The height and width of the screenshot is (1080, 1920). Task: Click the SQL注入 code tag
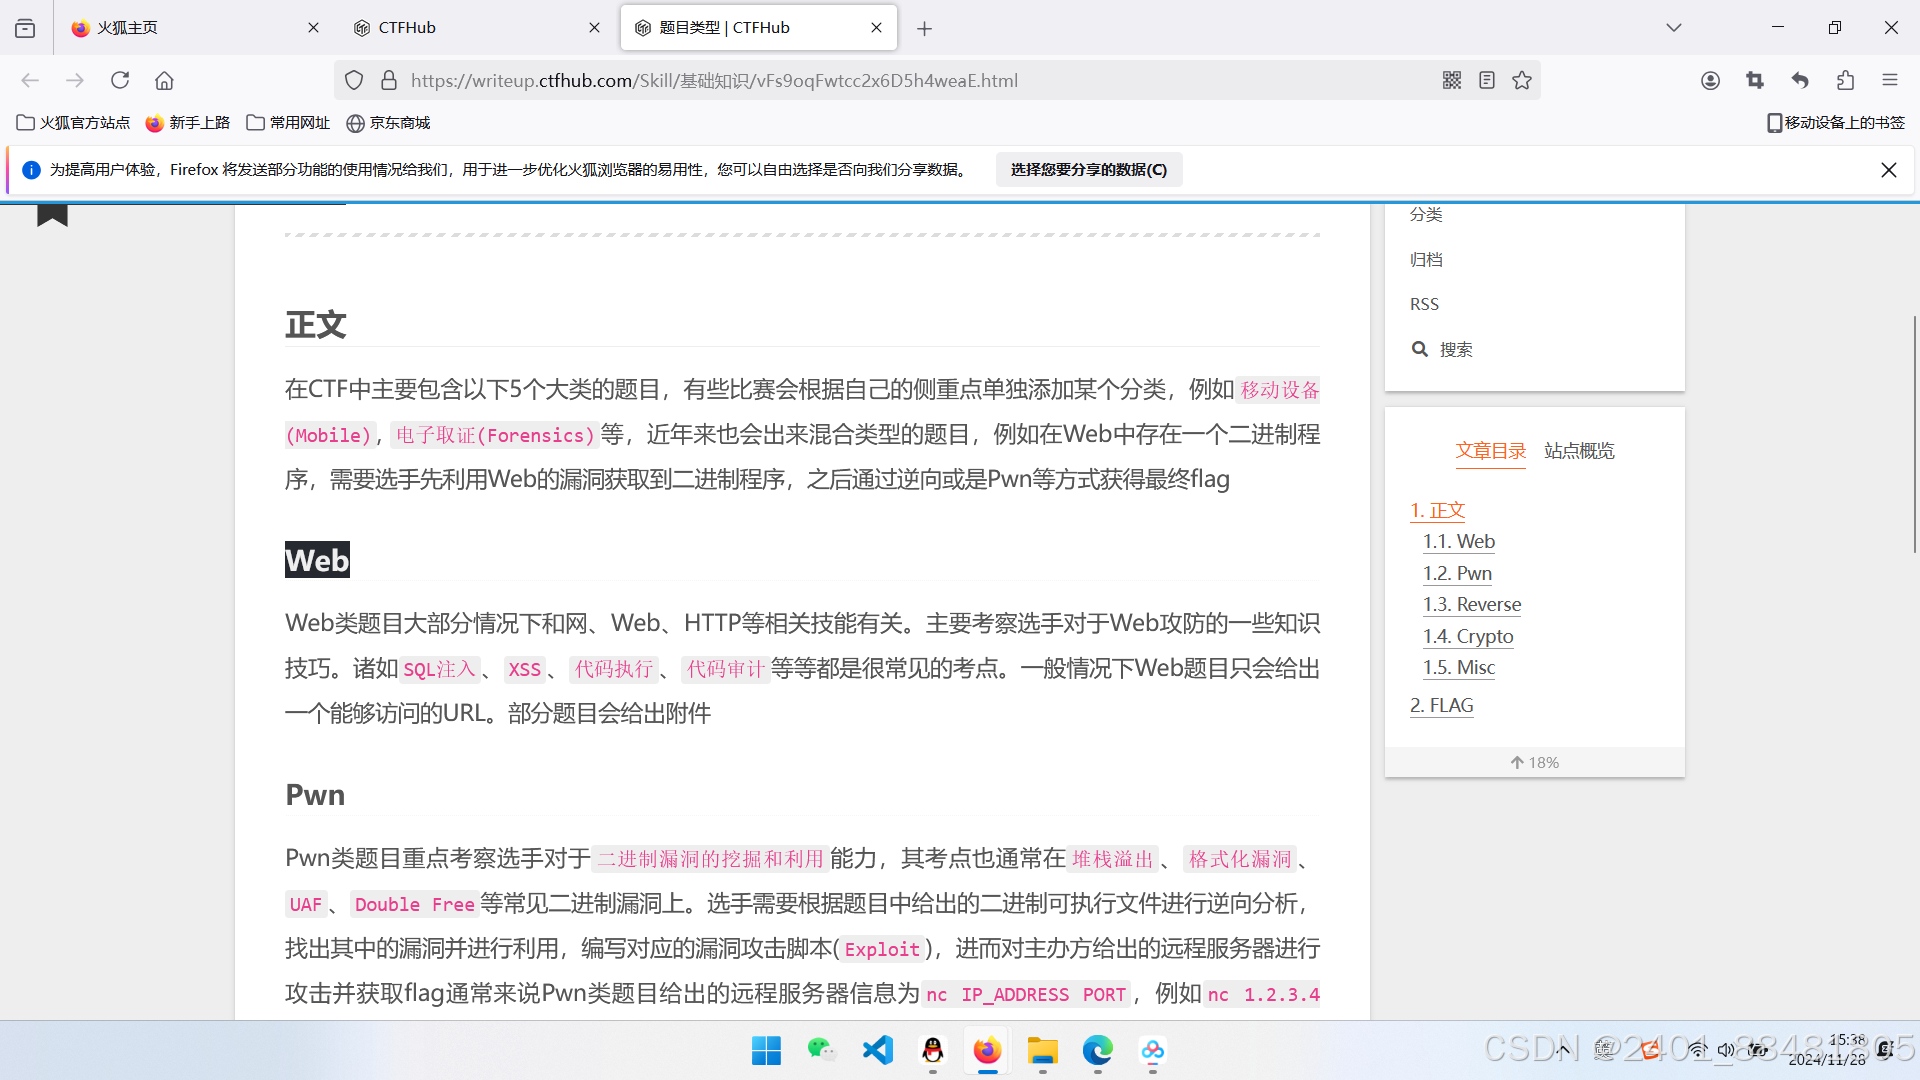pos(439,669)
